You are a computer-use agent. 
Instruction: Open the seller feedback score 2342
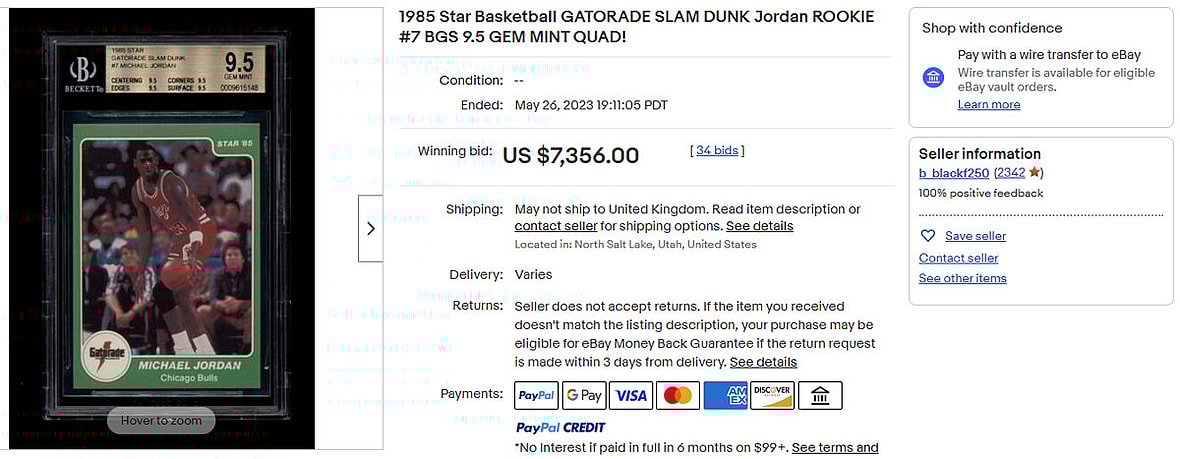(x=1010, y=173)
